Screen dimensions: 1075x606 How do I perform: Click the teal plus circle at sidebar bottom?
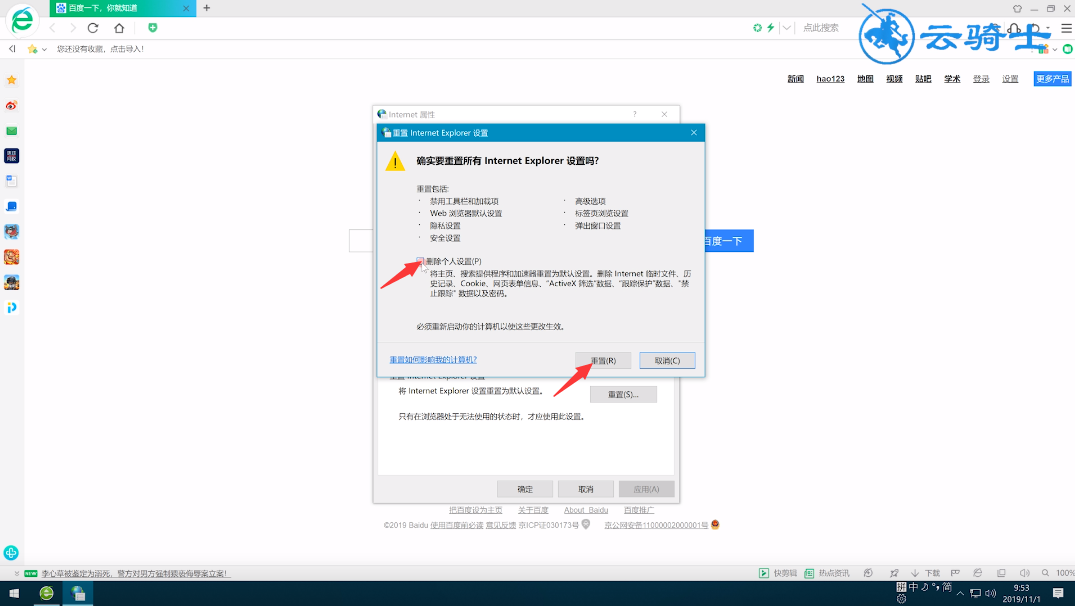11,553
